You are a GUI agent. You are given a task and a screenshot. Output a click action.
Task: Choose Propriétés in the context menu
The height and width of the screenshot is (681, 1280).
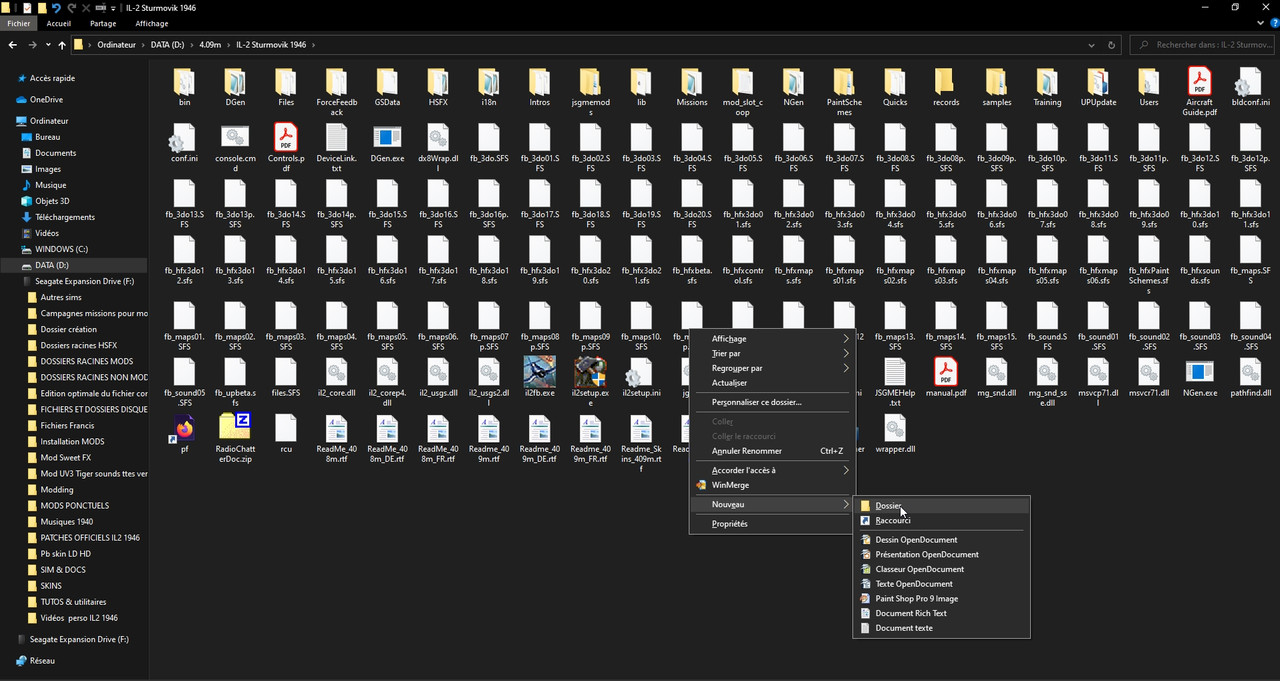(772, 524)
